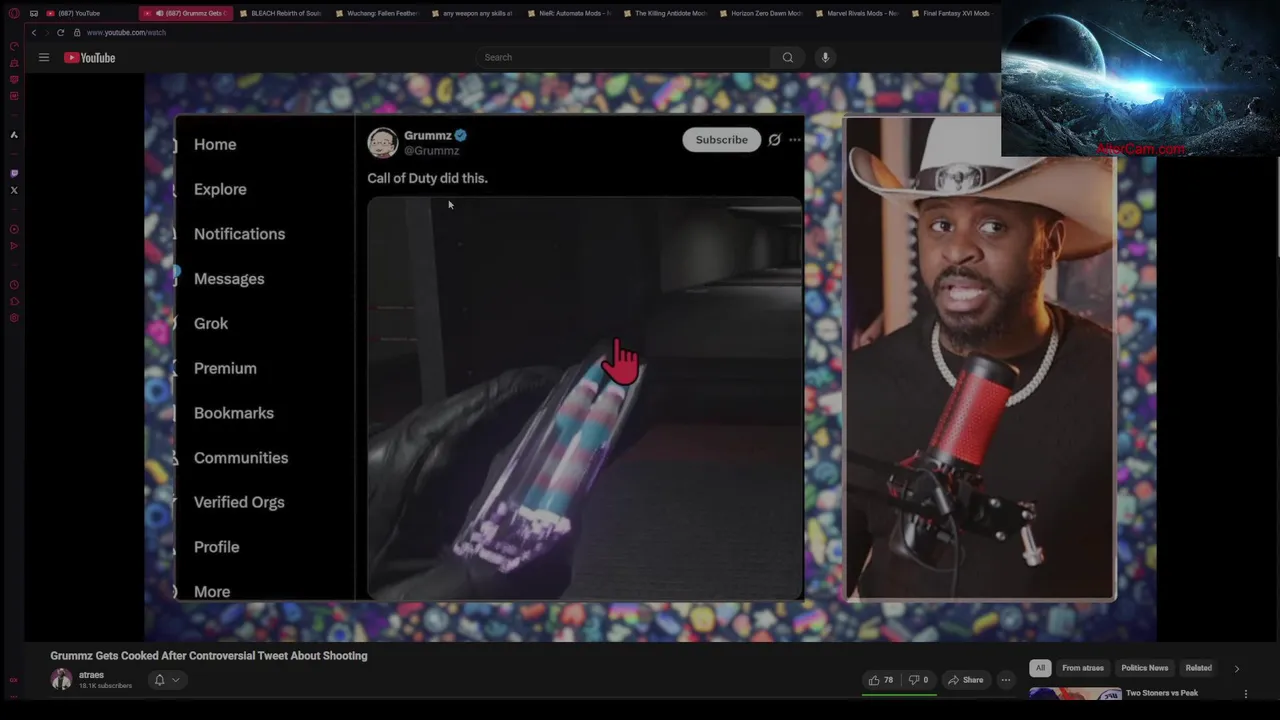This screenshot has width=1280, height=720.
Task: Switch to the BLEACH Rebirth of Souls tab
Action: pos(280,13)
